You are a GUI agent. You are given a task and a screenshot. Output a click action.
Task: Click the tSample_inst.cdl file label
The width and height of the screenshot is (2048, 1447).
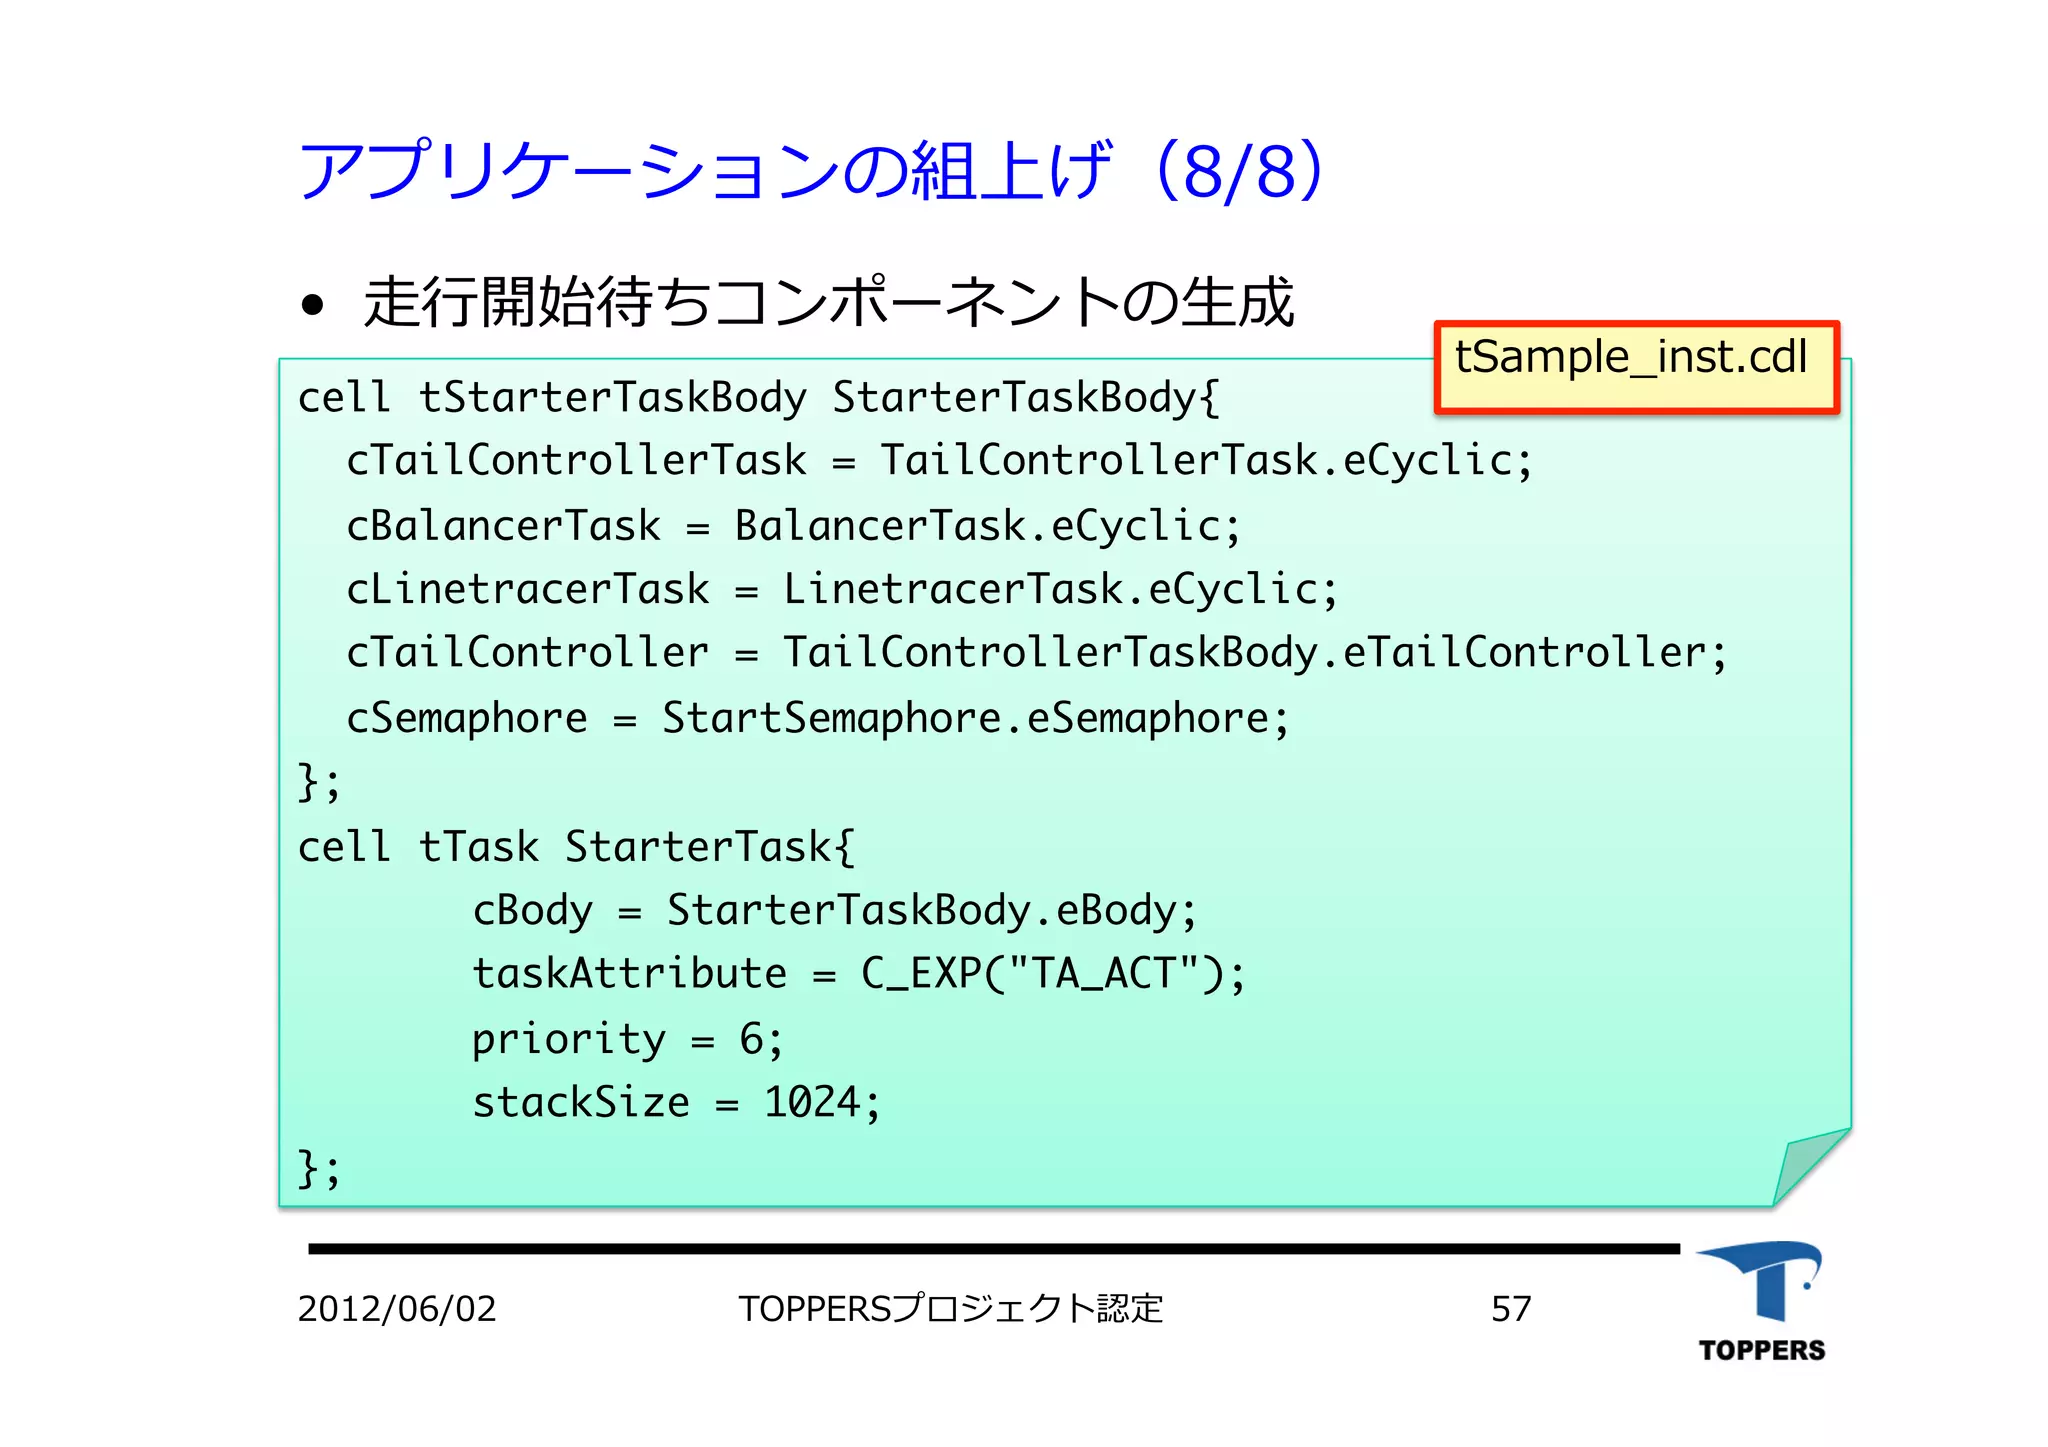point(1637,367)
